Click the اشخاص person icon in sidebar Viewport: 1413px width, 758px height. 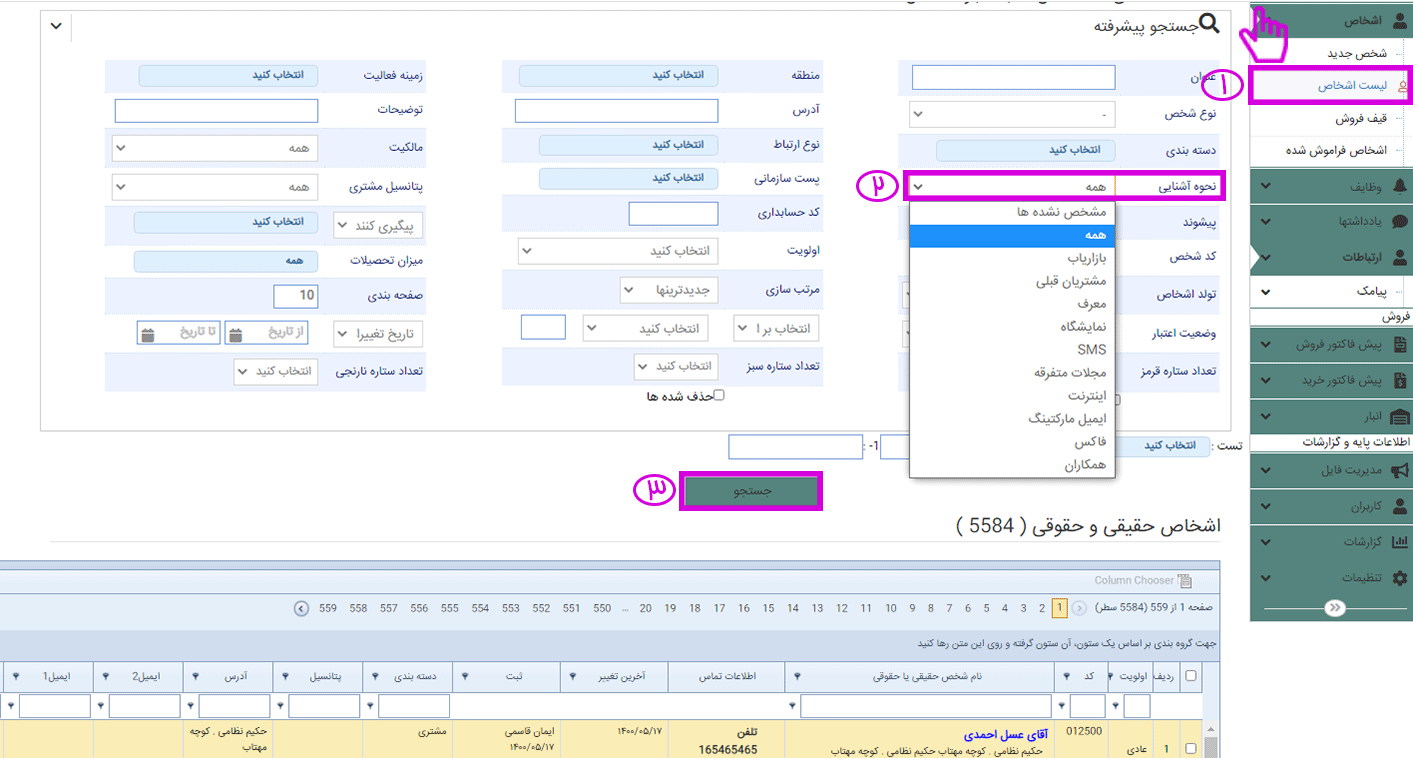click(1399, 20)
